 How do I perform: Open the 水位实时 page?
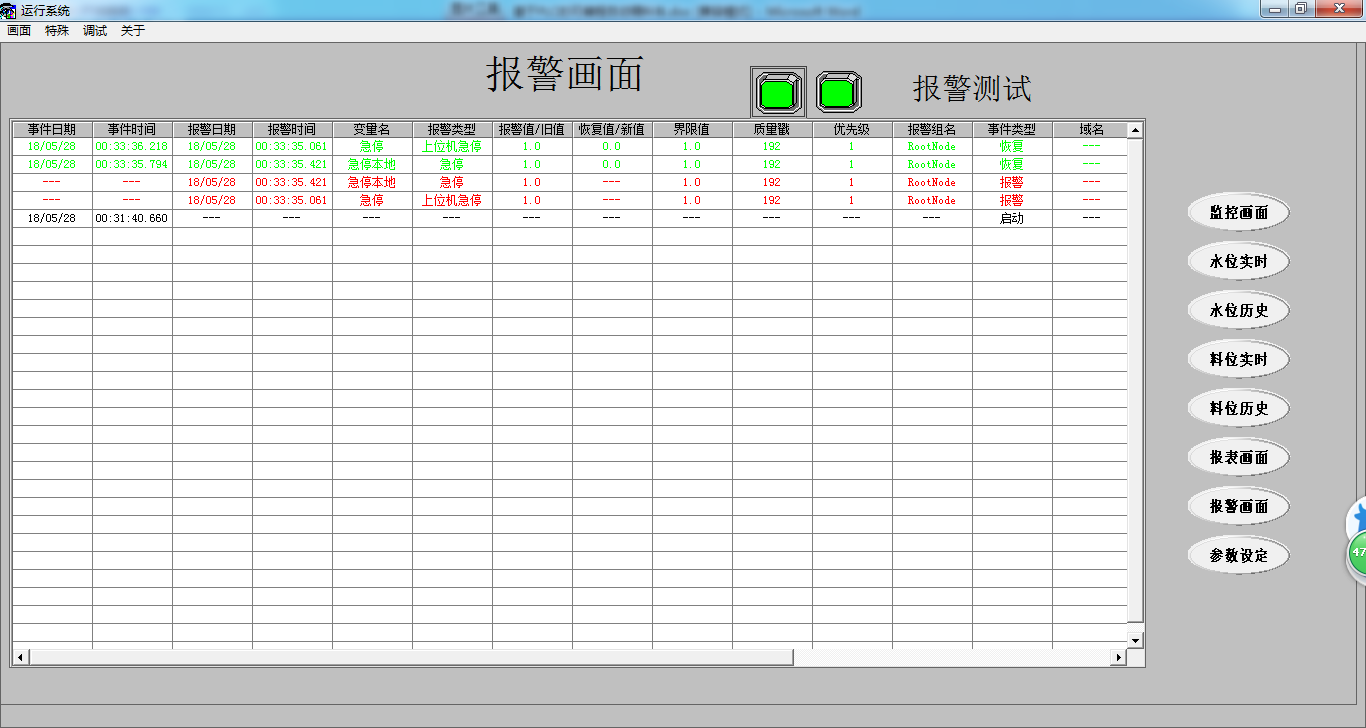1239,262
